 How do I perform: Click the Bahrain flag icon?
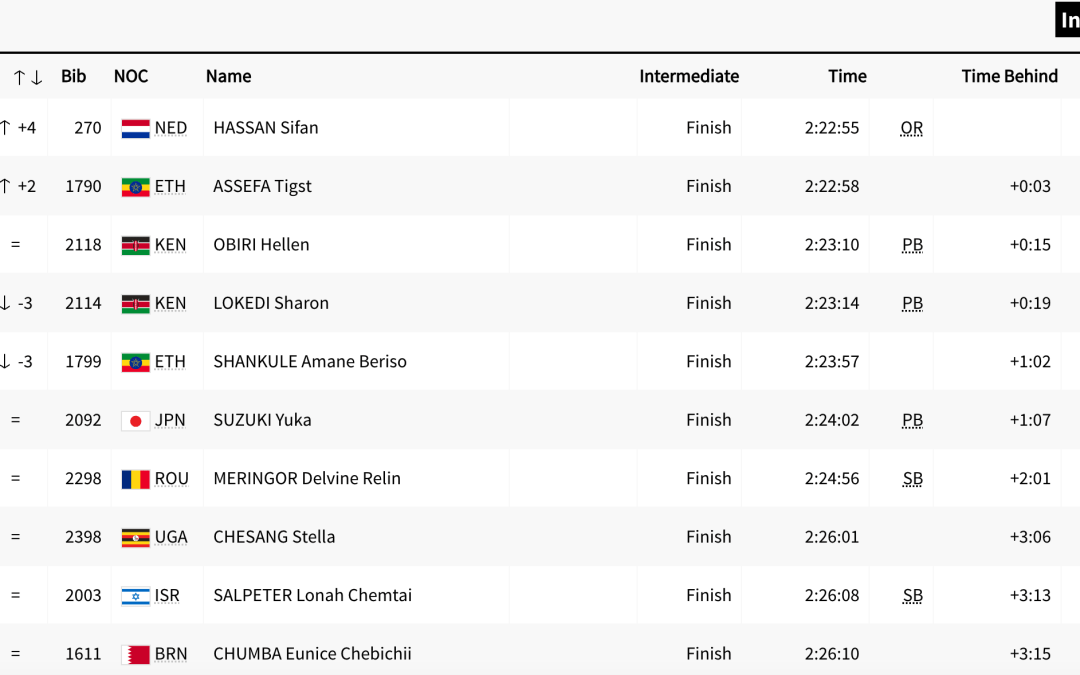(135, 655)
